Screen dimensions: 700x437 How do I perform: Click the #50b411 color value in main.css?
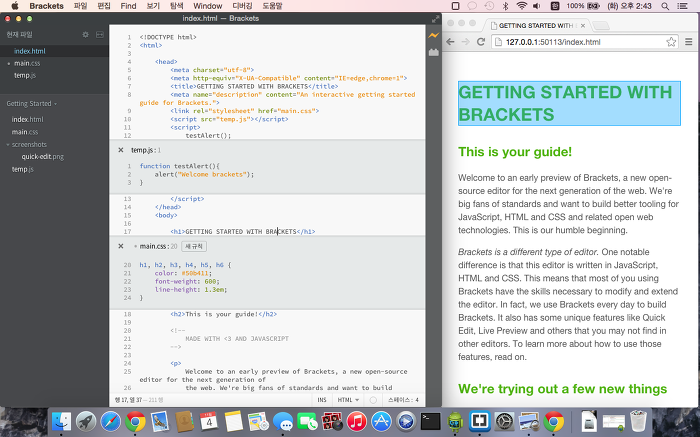(195, 273)
